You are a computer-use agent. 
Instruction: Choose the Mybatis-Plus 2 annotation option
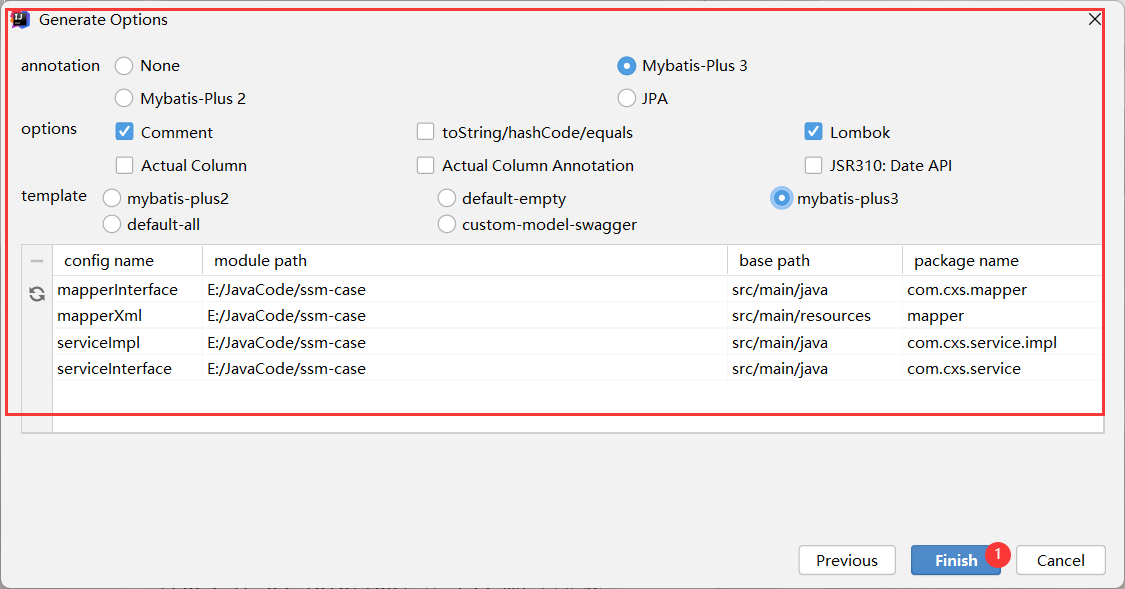124,98
